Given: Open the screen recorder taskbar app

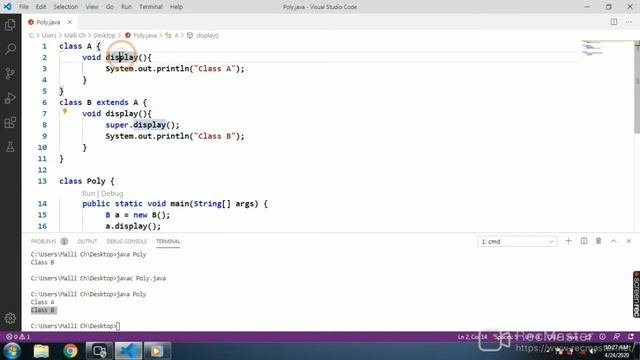Looking at the screenshot, I should pos(99,351).
